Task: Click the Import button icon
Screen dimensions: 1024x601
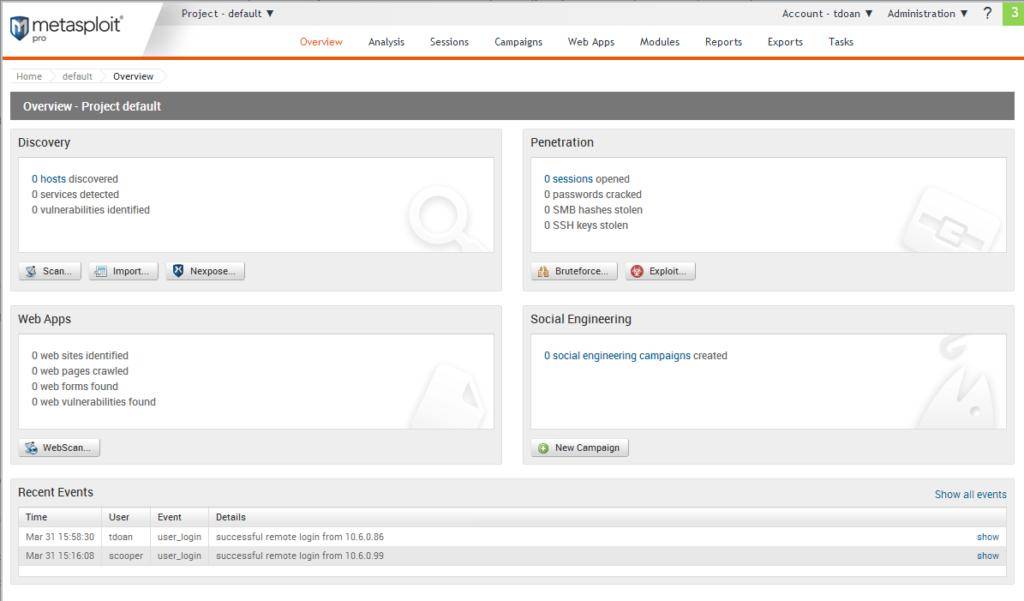Action: pos(101,271)
